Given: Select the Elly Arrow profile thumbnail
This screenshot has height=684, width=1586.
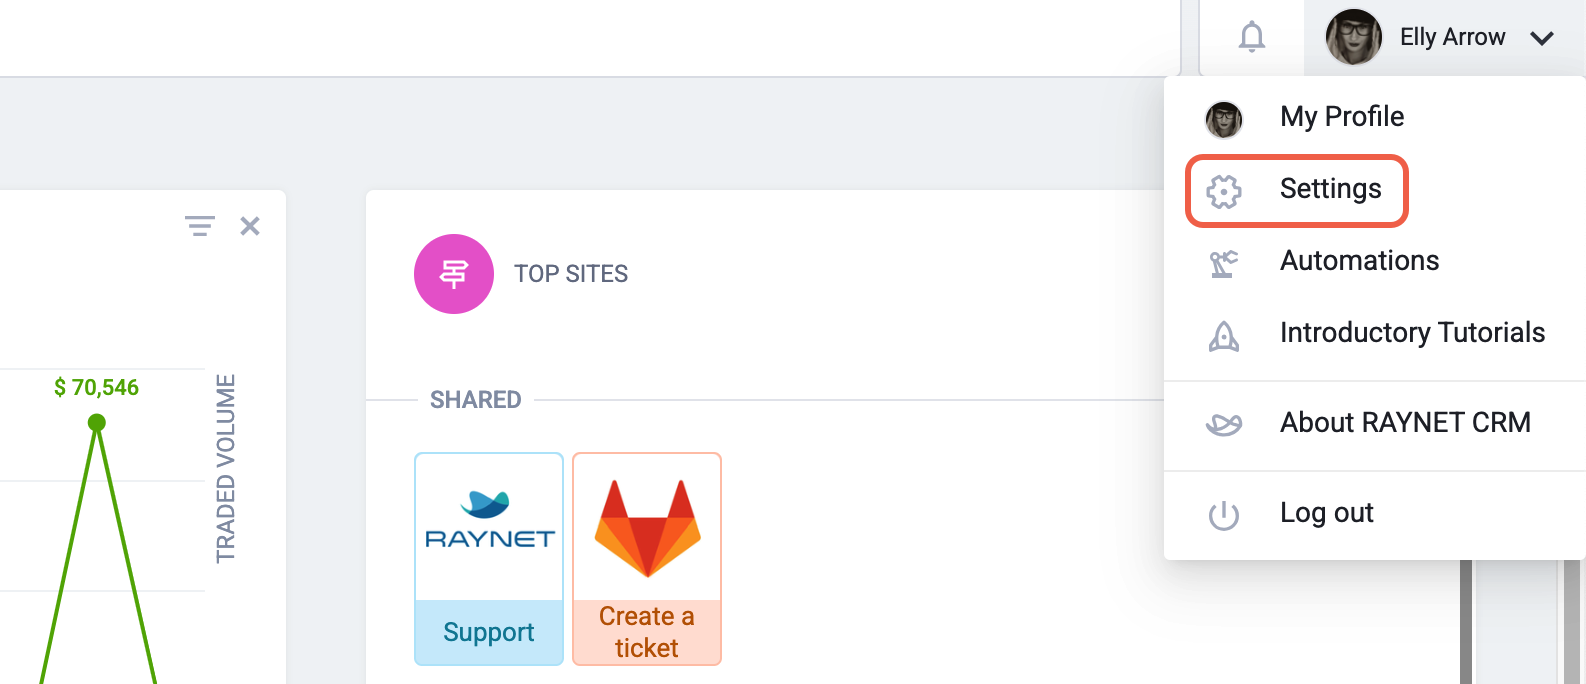Looking at the screenshot, I should point(1352,37).
